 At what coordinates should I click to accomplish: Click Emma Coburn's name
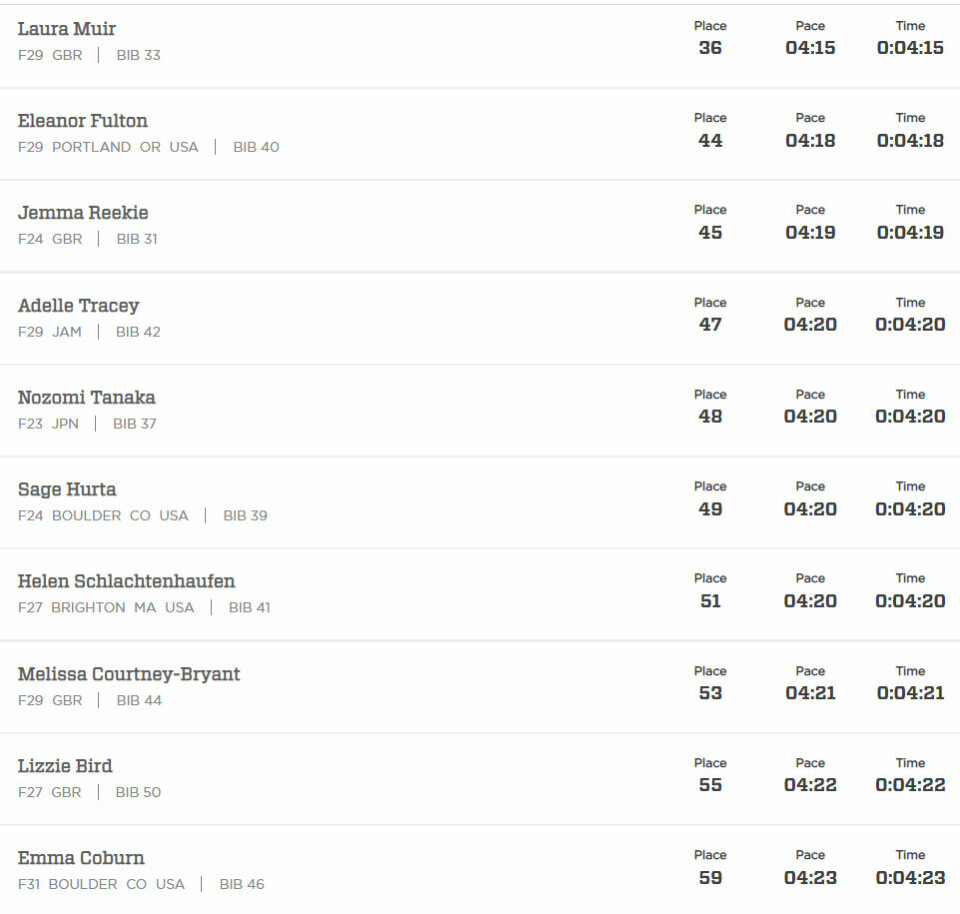pos(81,858)
